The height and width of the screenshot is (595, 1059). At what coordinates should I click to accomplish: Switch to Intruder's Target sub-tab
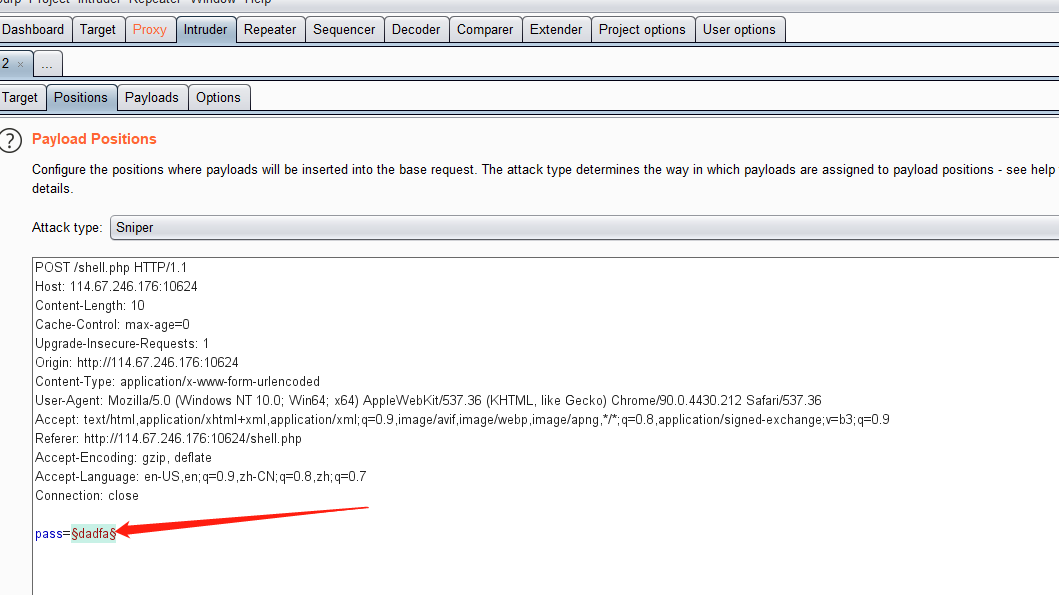20,97
